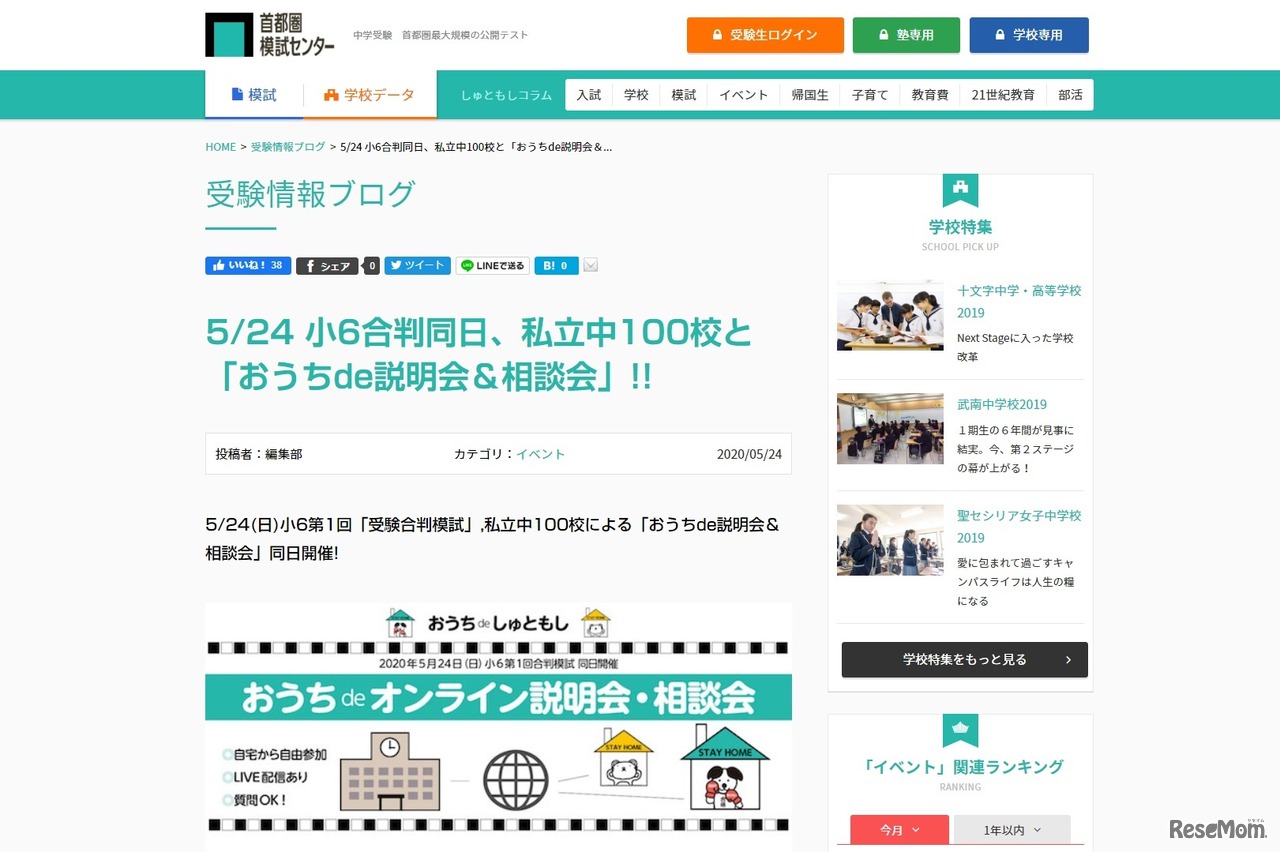Image resolution: width=1280 pixels, height=852 pixels.
Task: Click the email envelope share icon
Action: (x=591, y=266)
